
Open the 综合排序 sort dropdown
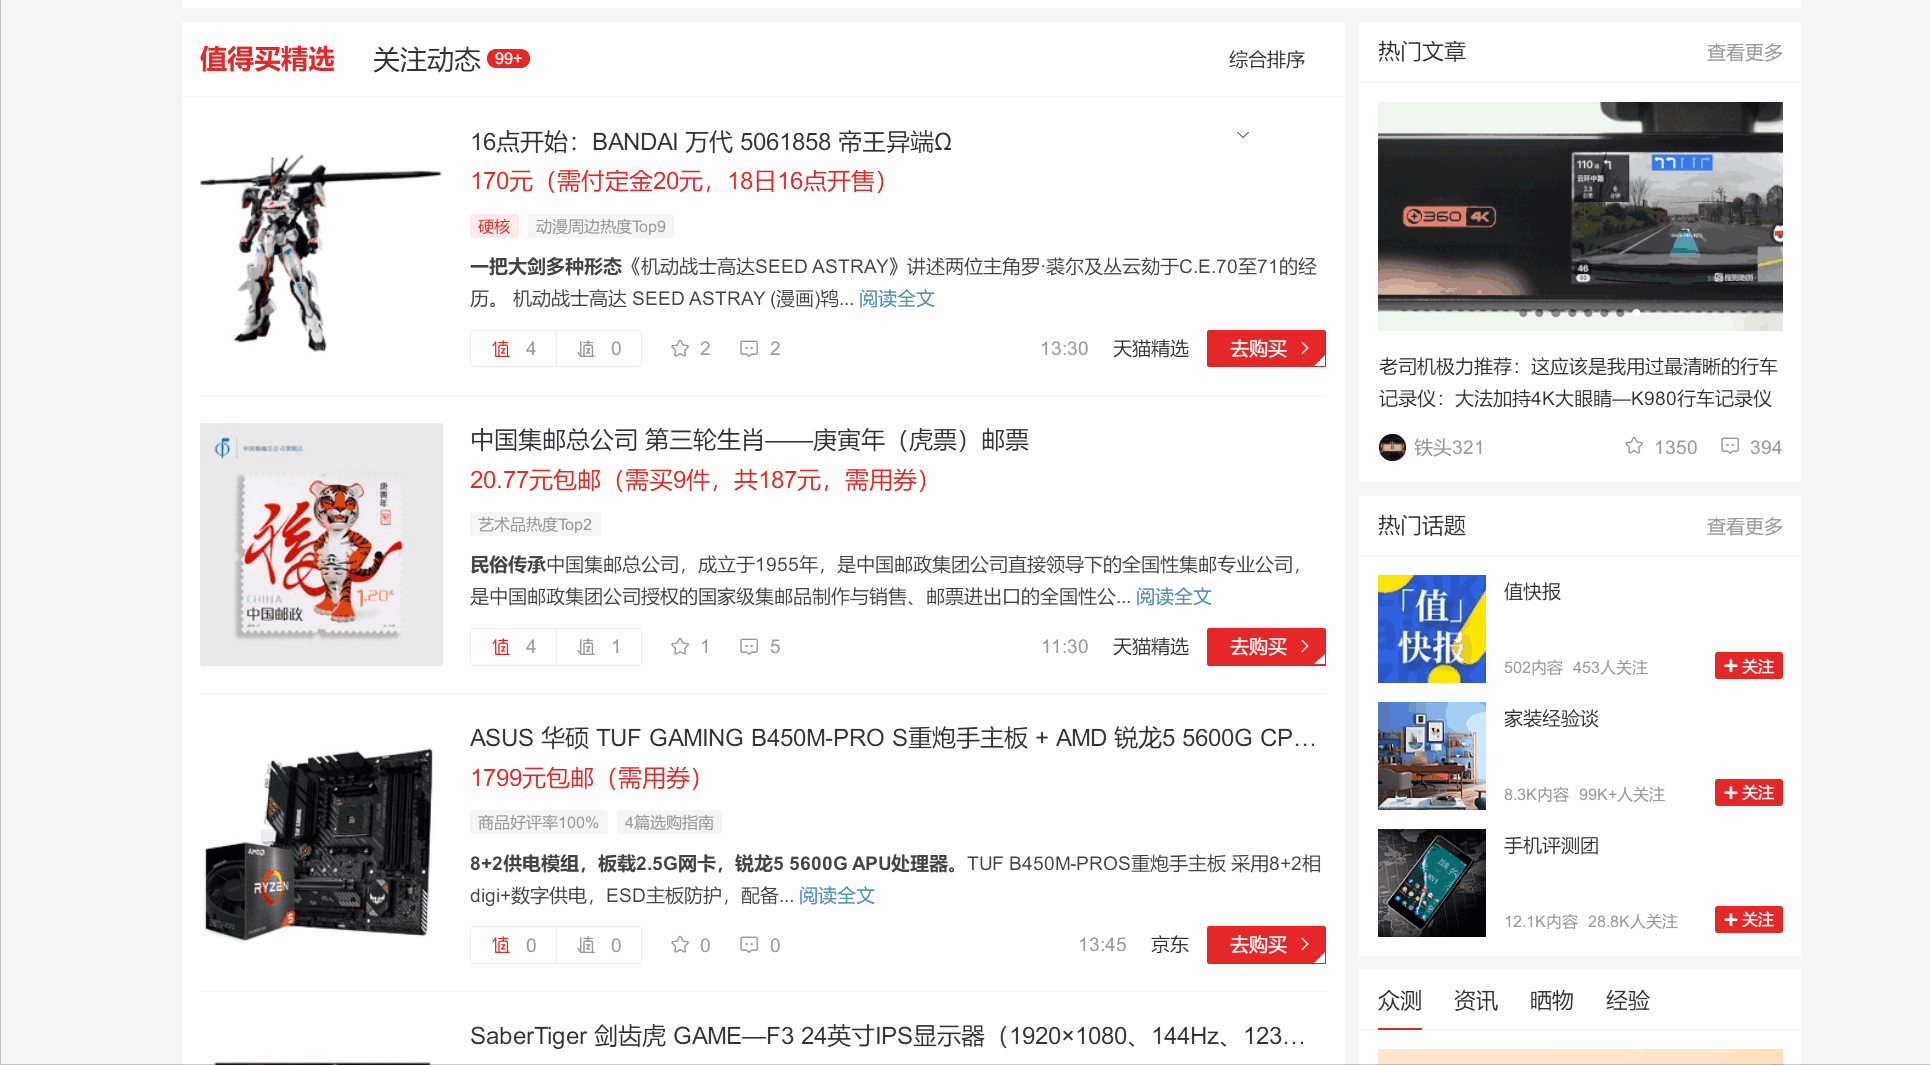[1267, 60]
